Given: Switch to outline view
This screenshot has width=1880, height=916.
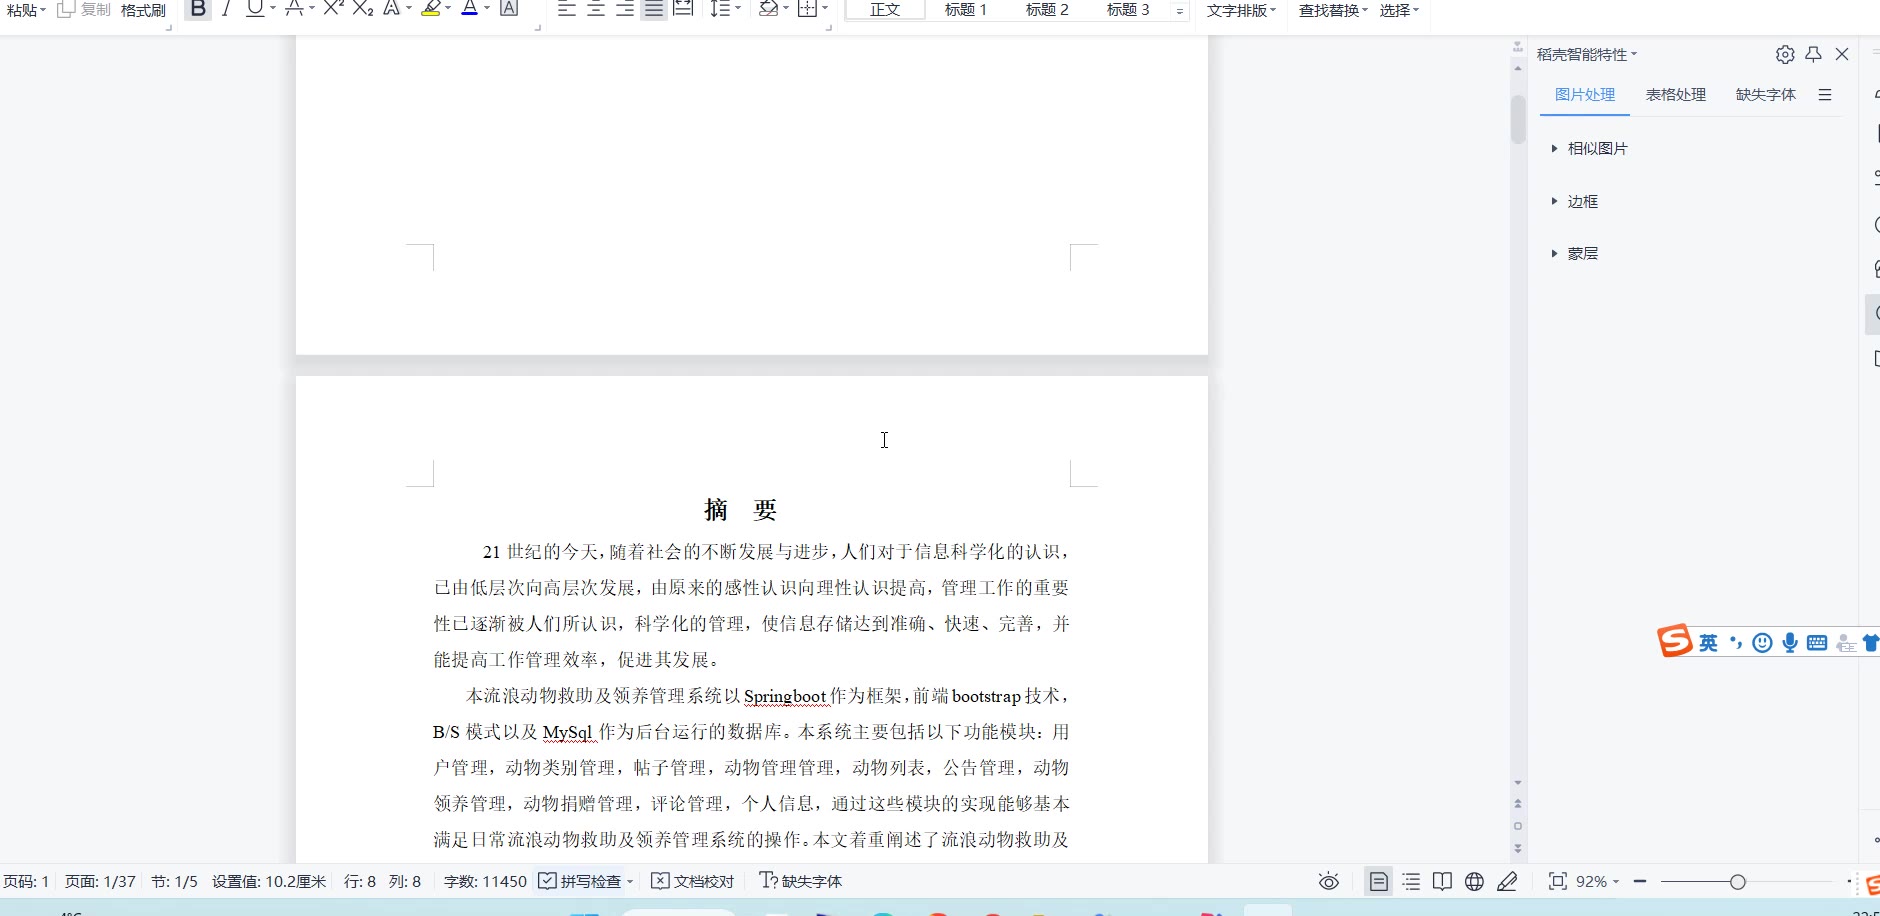Looking at the screenshot, I should [x=1411, y=881].
